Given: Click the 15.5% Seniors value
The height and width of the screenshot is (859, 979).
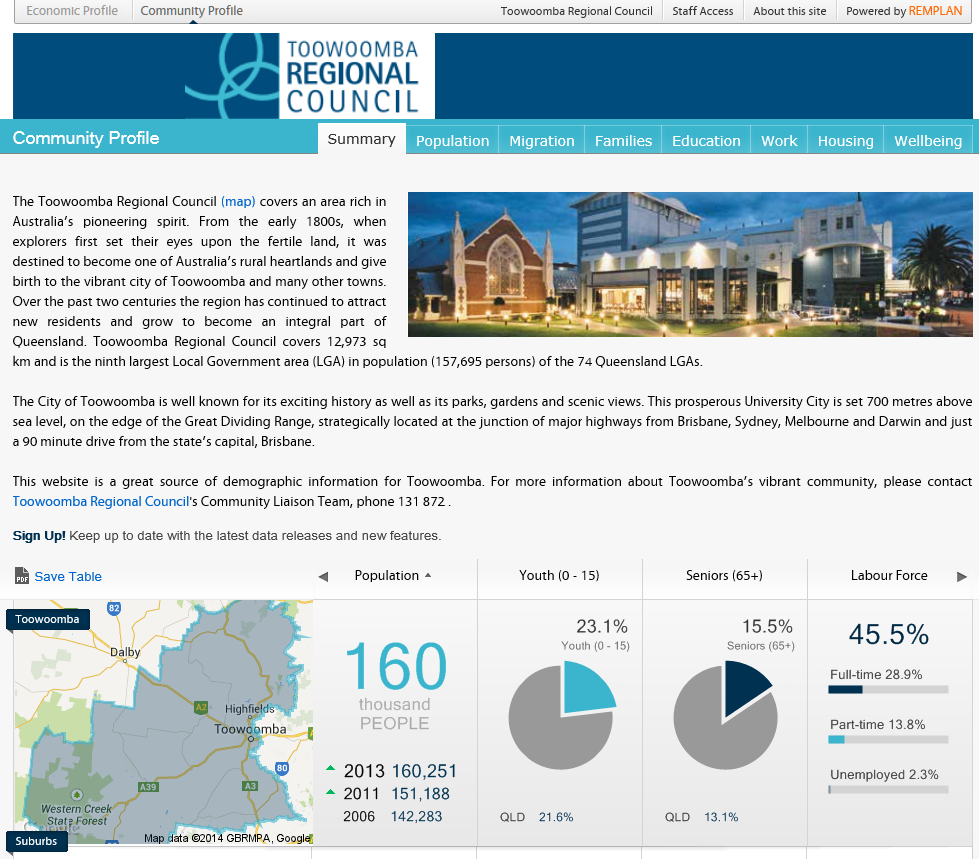Looking at the screenshot, I should [x=767, y=626].
